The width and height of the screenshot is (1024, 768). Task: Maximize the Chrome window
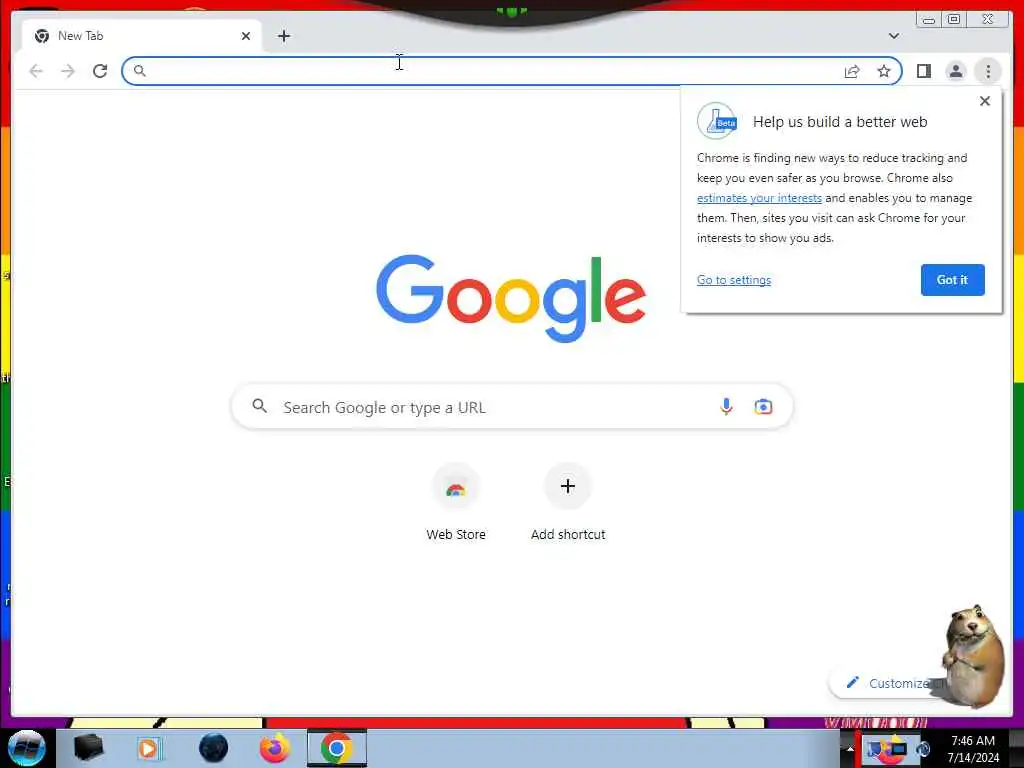click(x=953, y=20)
